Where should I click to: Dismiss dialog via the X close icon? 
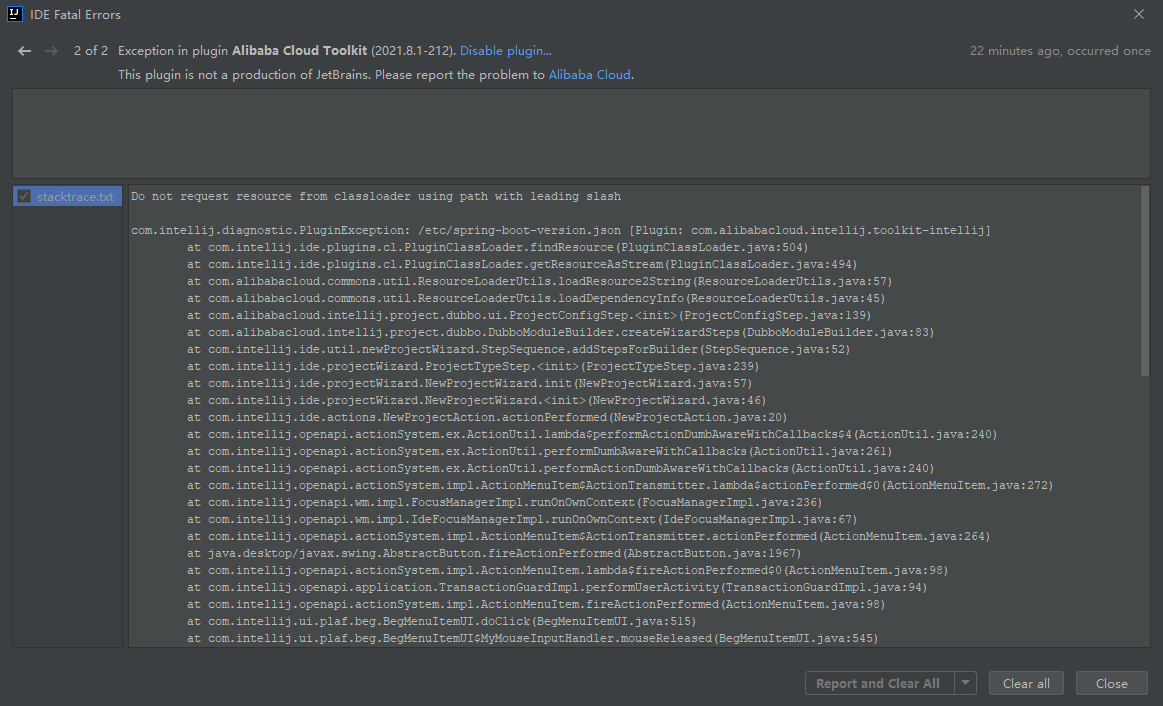click(1138, 14)
